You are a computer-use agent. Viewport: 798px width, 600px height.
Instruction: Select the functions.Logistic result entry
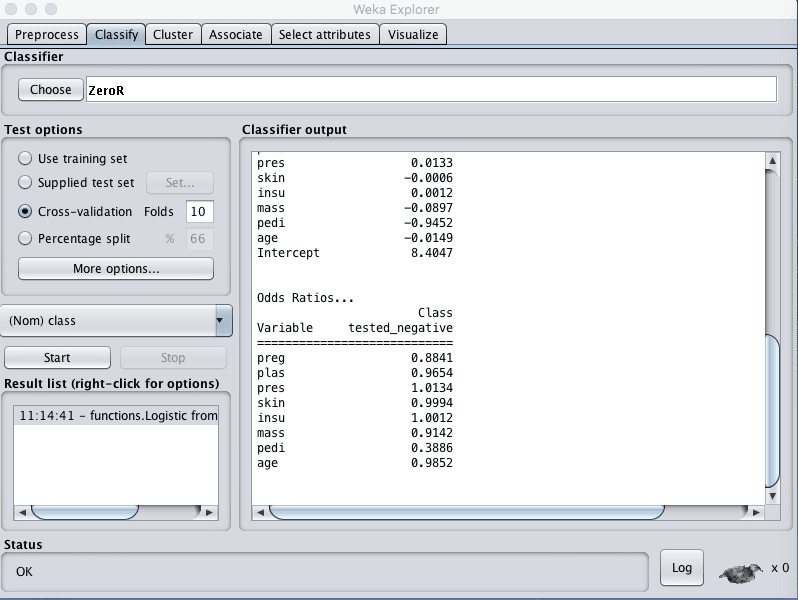(x=116, y=415)
